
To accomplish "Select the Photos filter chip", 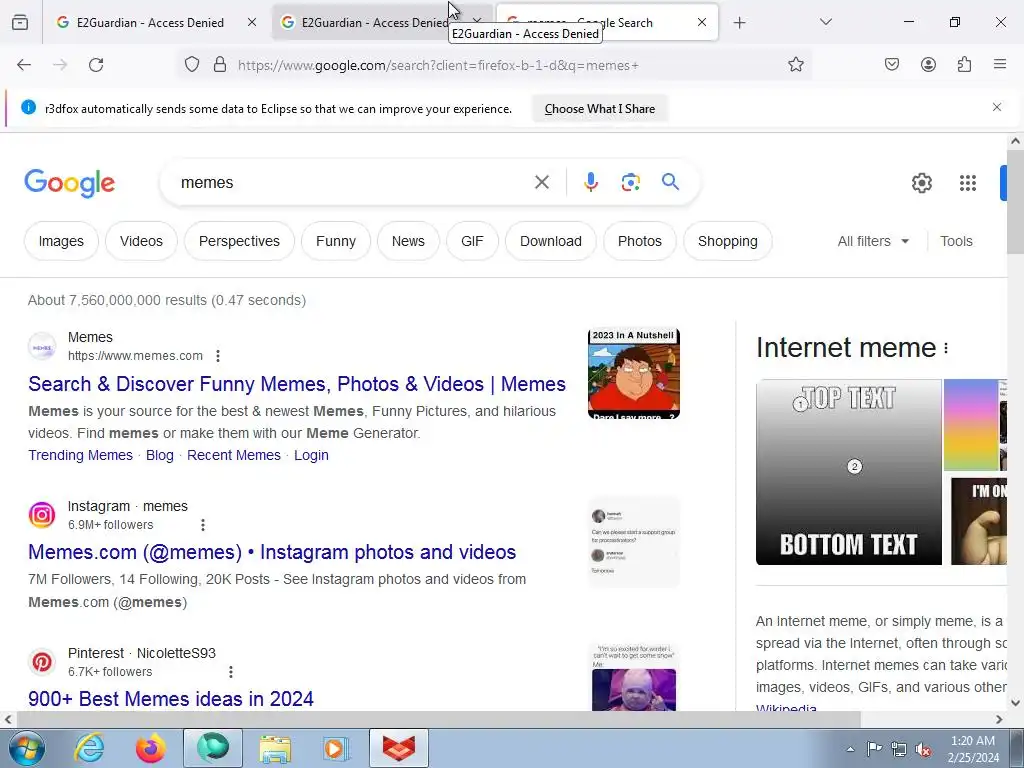I will point(639,241).
